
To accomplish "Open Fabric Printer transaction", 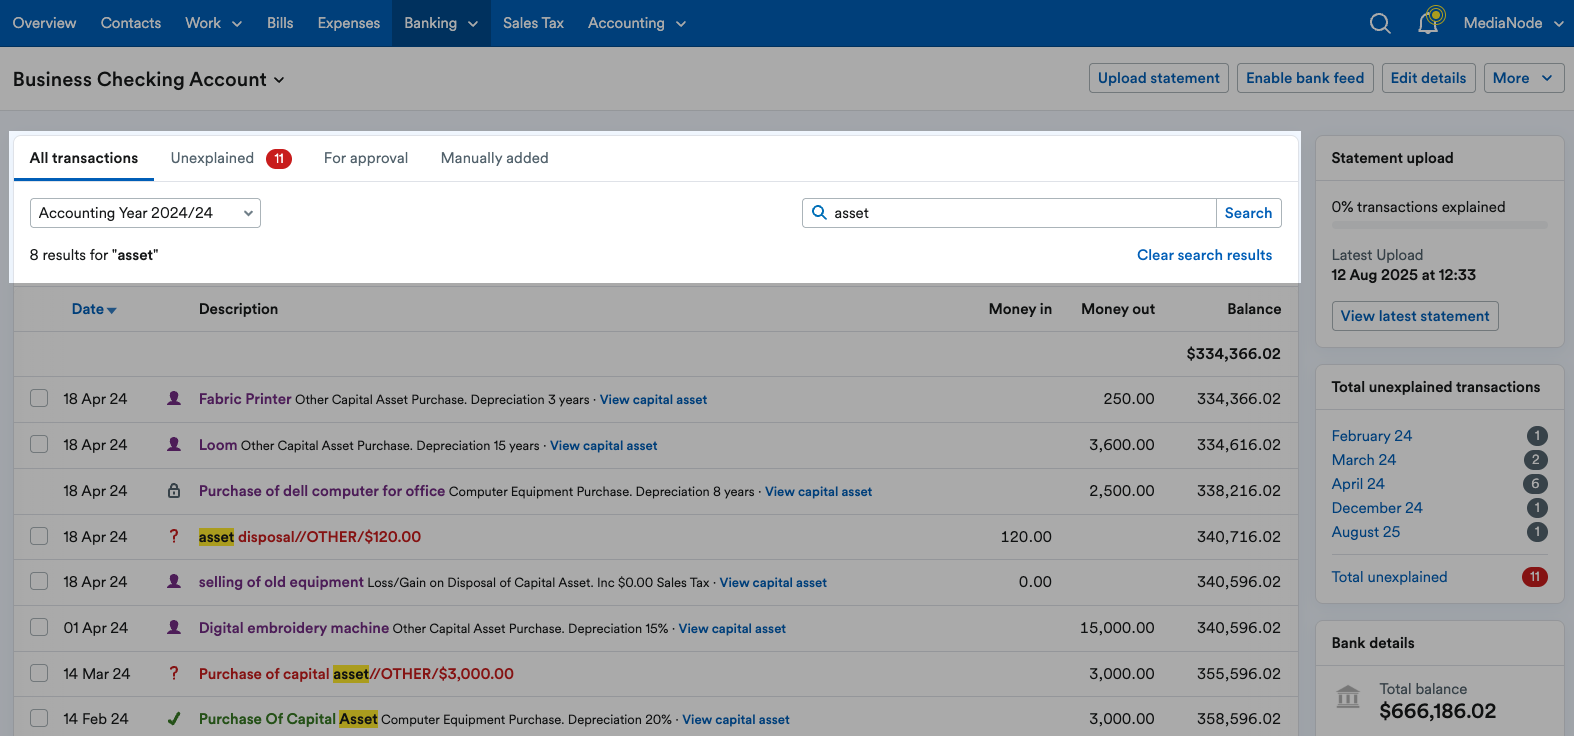I will (245, 399).
